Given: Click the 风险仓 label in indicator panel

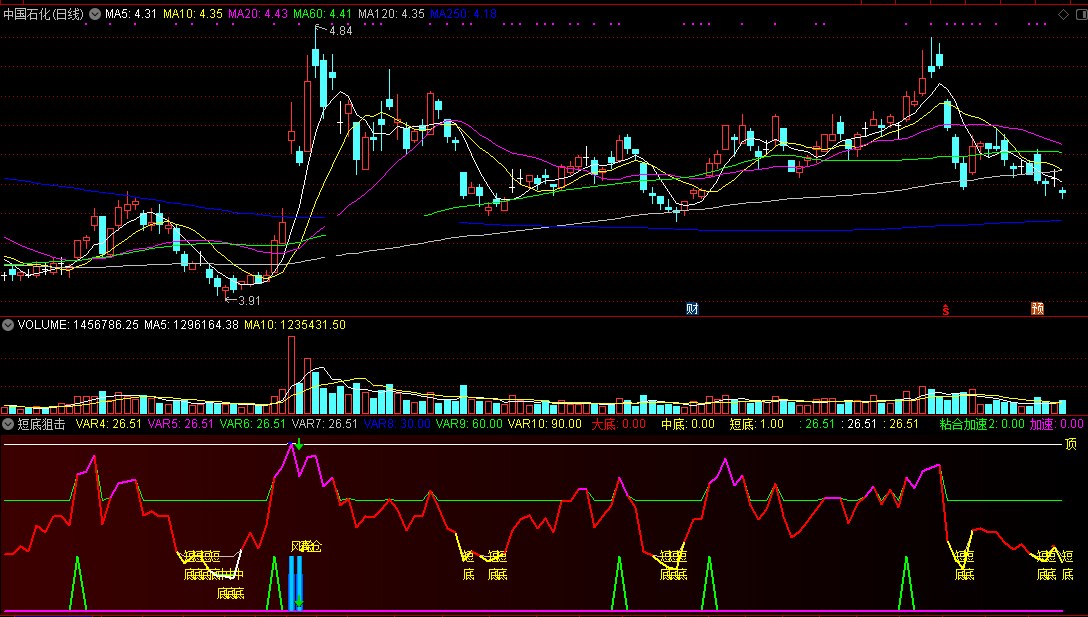Looking at the screenshot, I should pos(306,547).
